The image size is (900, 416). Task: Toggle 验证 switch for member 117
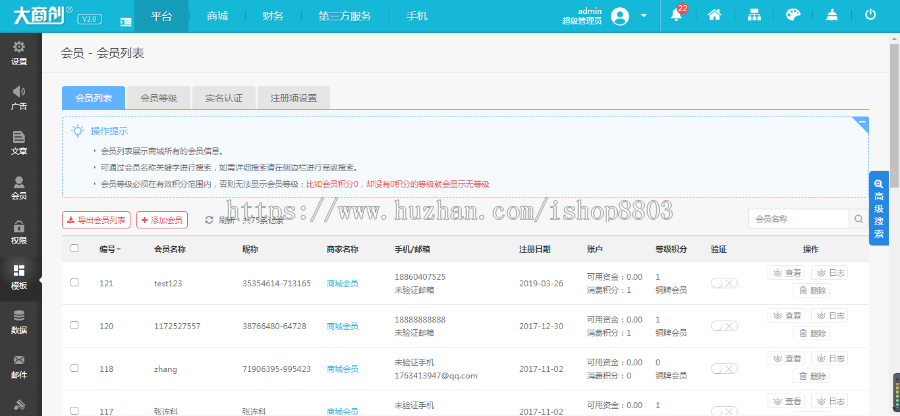tap(724, 411)
